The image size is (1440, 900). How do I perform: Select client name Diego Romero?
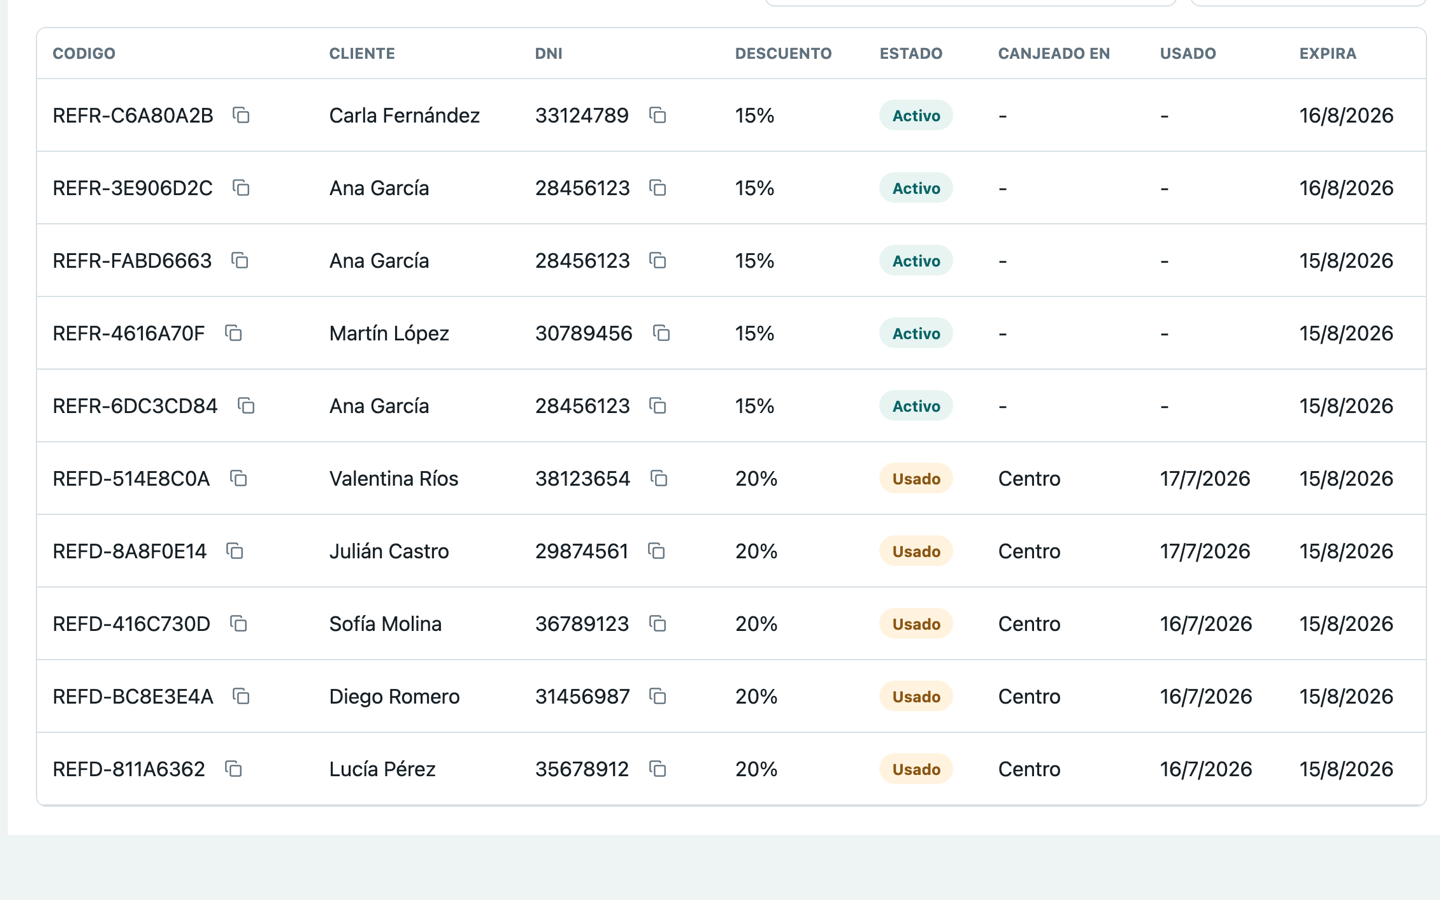[x=394, y=697]
